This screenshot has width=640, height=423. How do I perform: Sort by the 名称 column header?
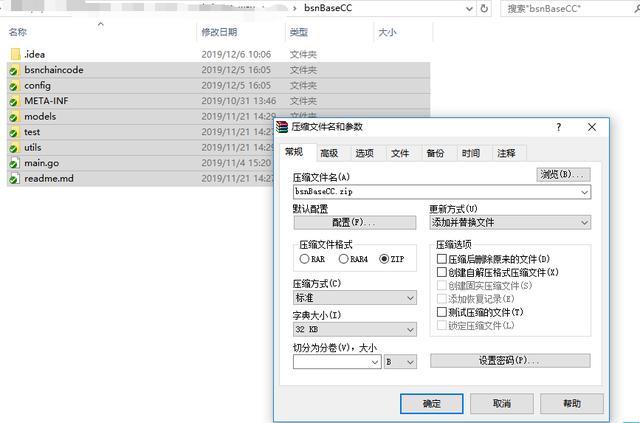coord(18,32)
